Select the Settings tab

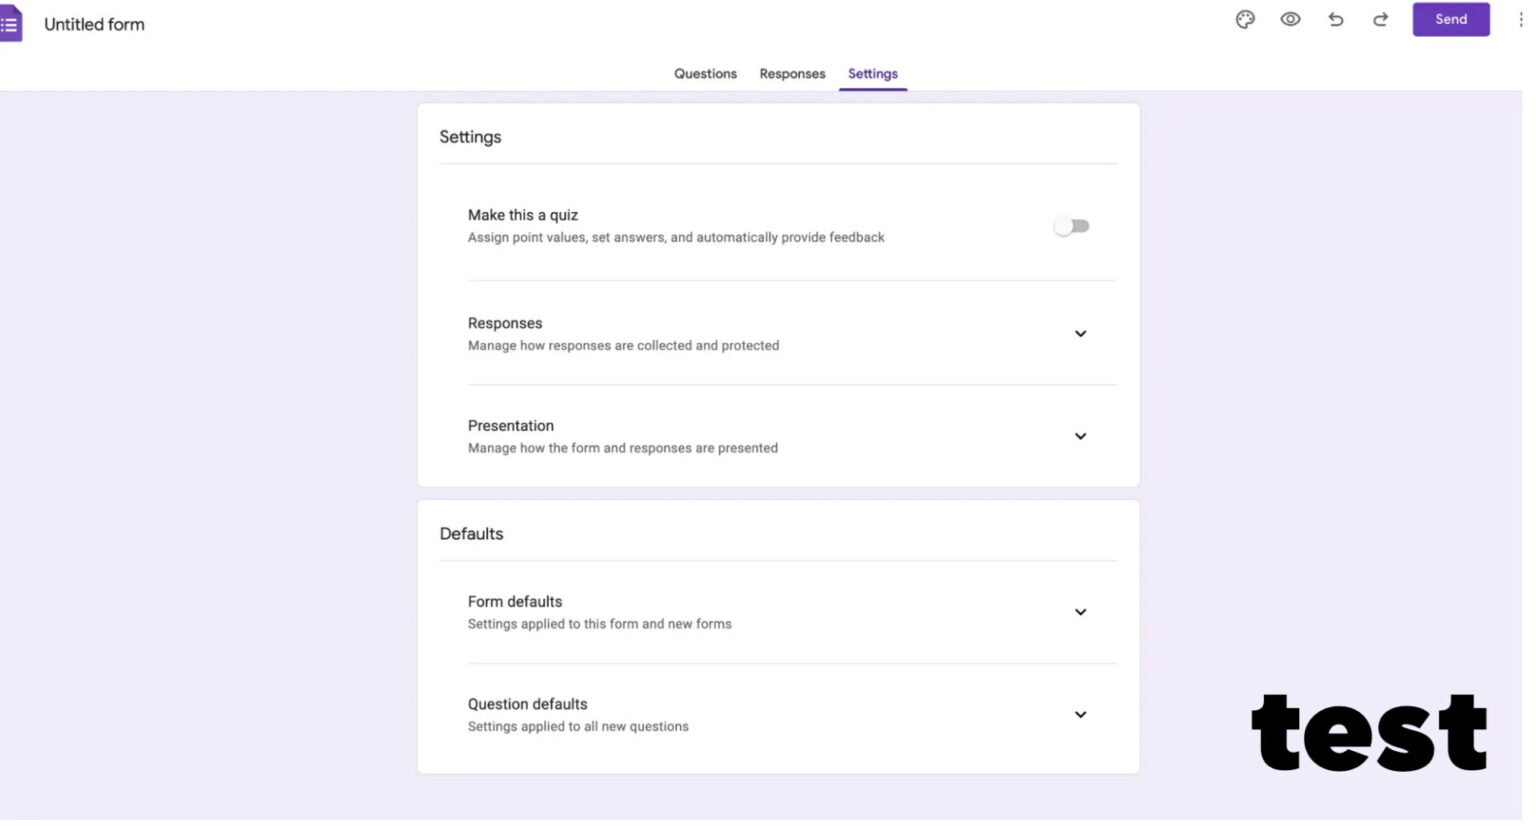[x=872, y=73]
